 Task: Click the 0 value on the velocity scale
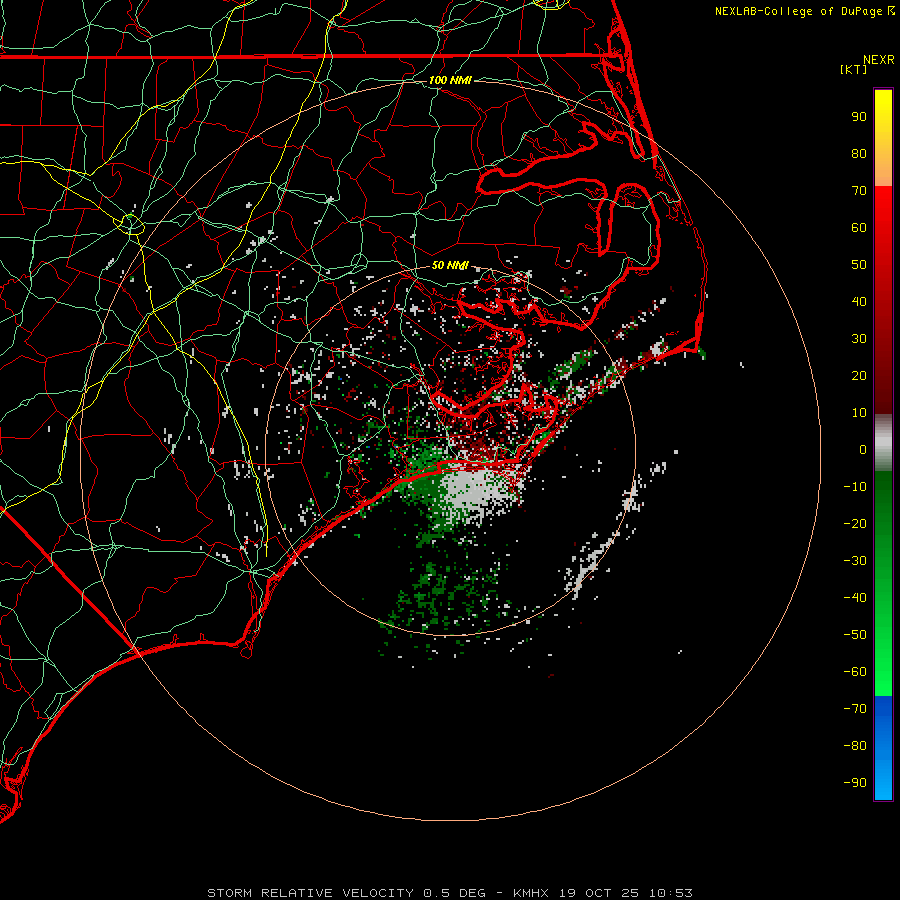coord(863,450)
